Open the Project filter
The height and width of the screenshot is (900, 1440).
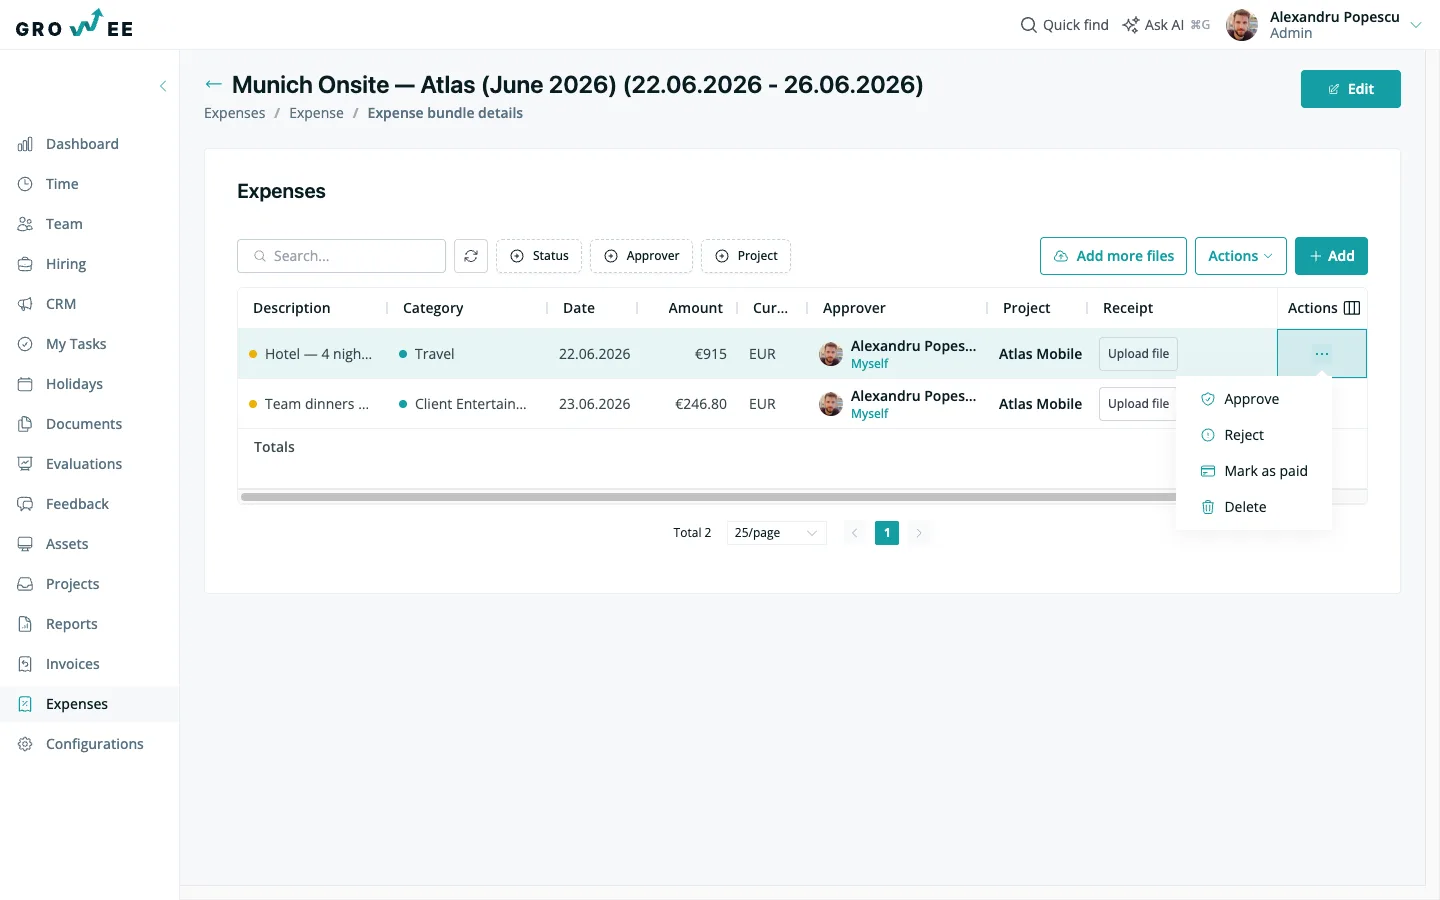[746, 256]
